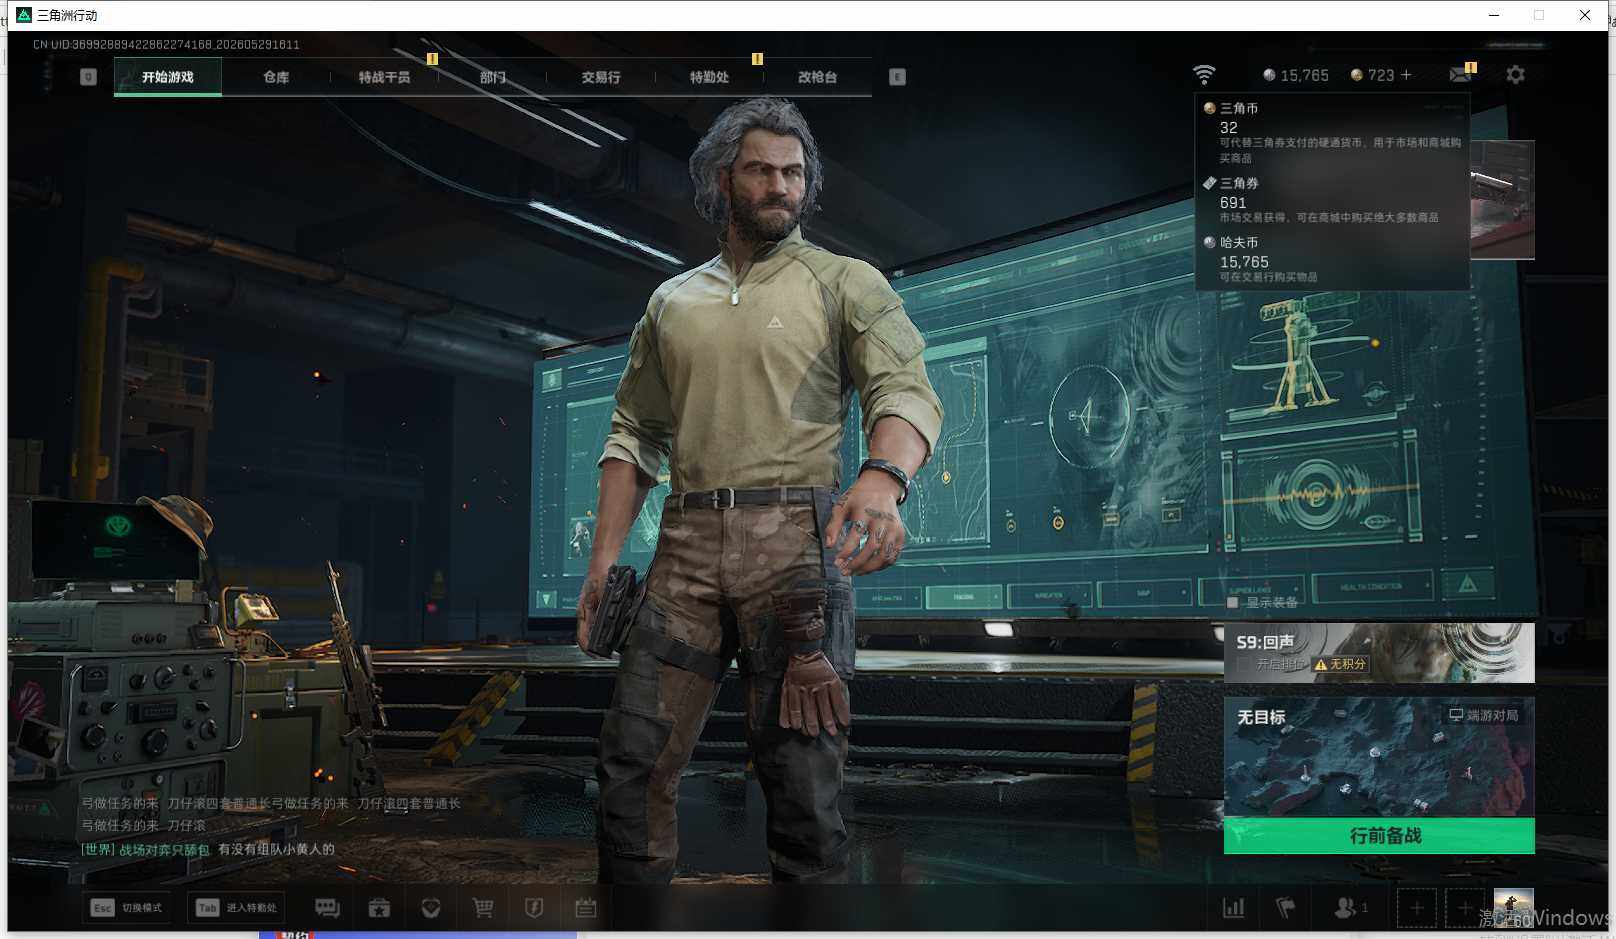Switch to the 部门 tab
Screen dimensions: 1616x939
(492, 77)
